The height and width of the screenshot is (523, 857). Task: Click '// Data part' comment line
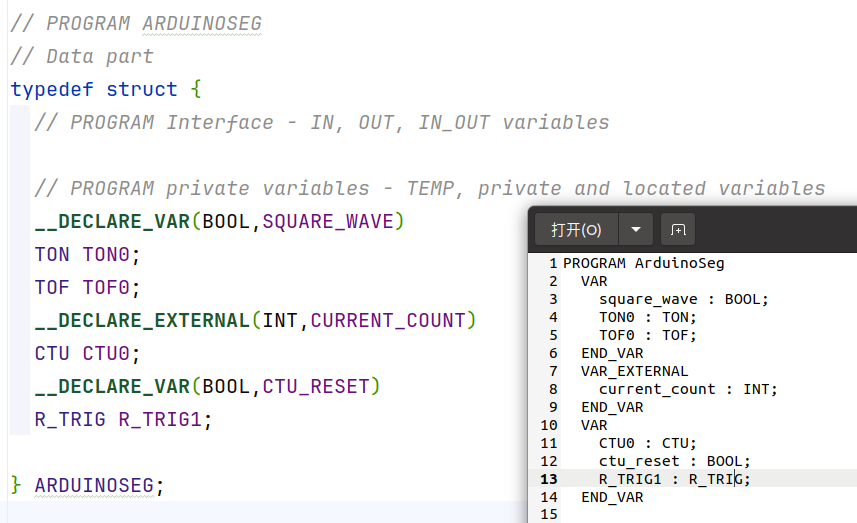tap(82, 56)
